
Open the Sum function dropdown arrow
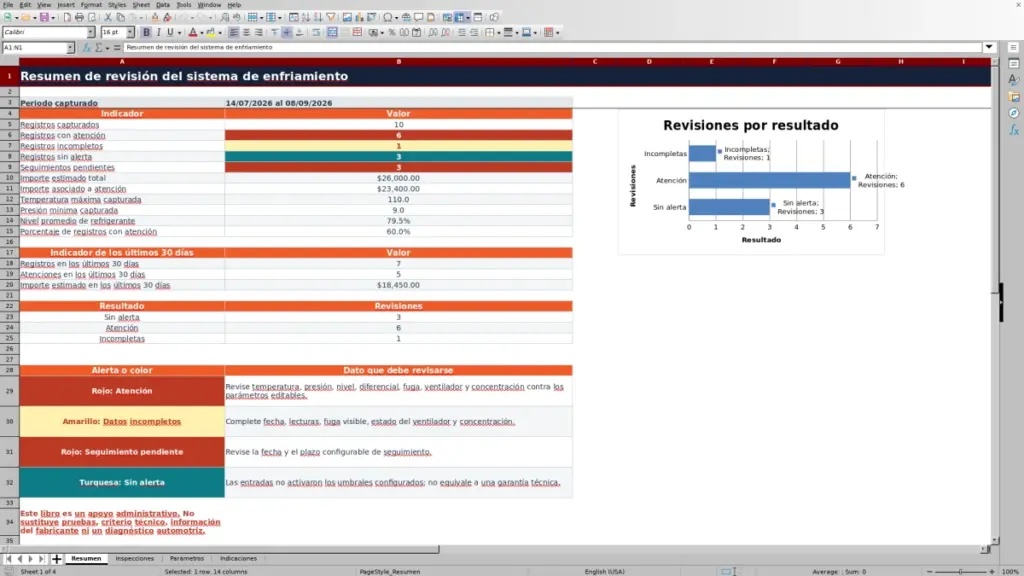107,48
